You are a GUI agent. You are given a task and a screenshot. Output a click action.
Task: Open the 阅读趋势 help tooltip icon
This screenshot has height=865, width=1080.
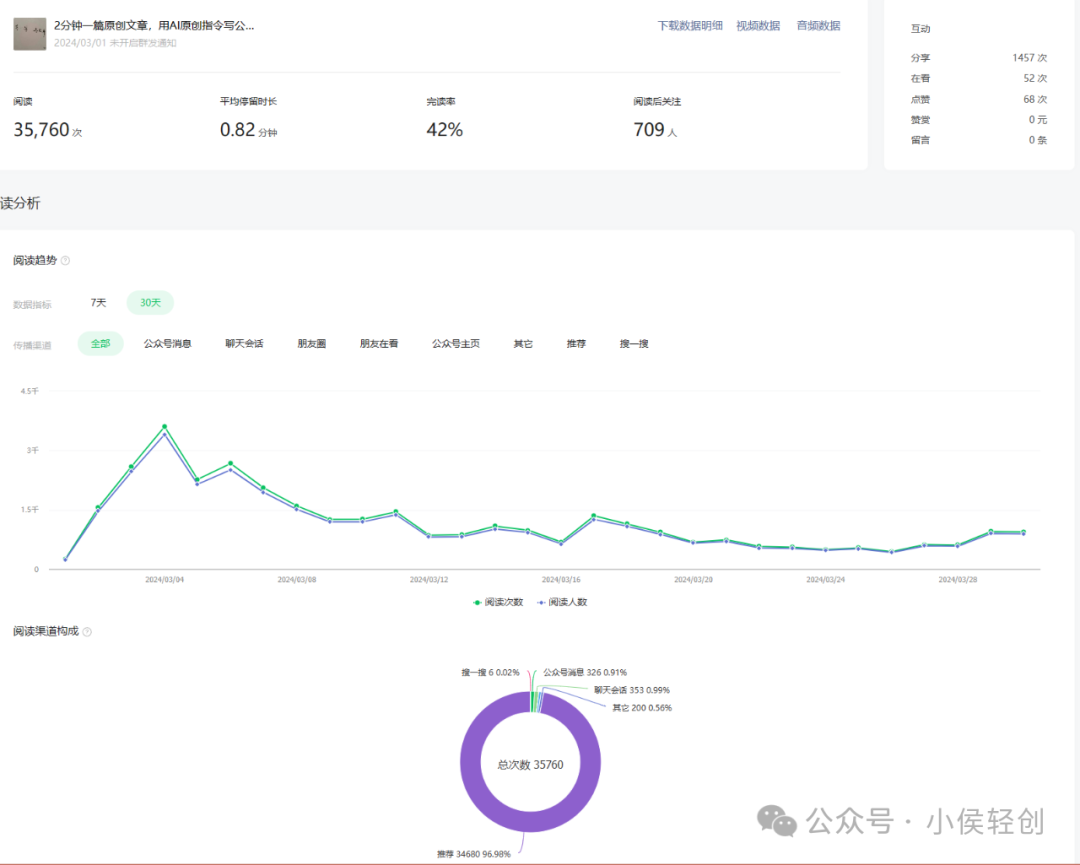pos(64,260)
